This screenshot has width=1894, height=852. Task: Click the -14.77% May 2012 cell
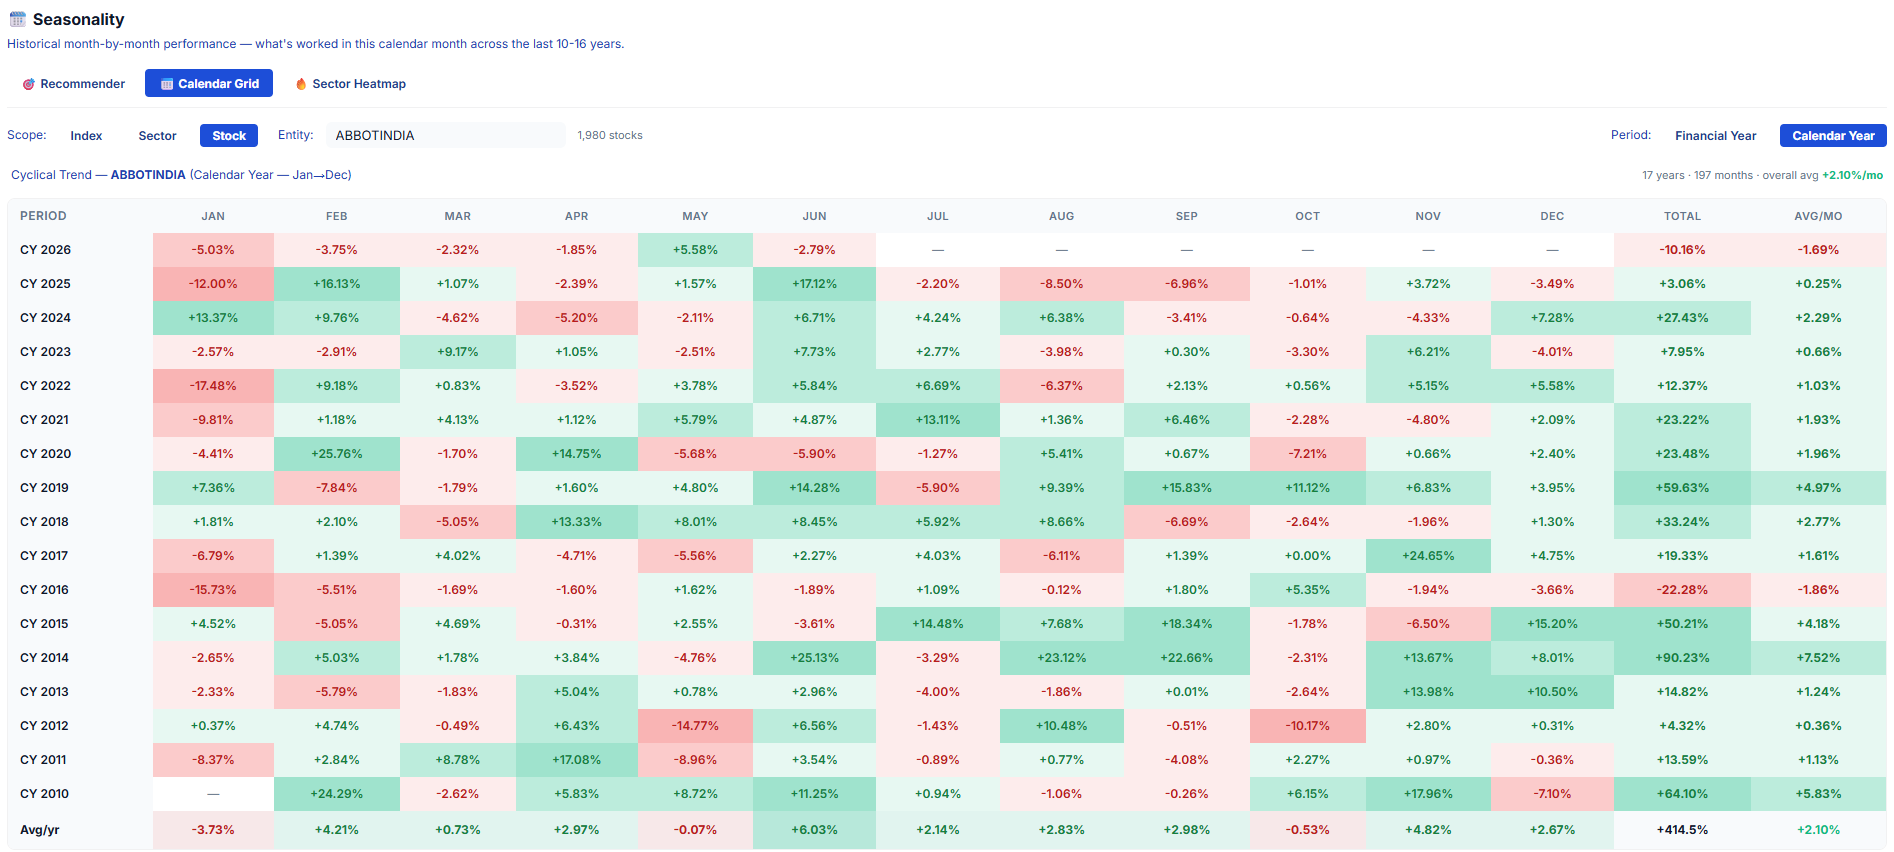click(x=695, y=726)
